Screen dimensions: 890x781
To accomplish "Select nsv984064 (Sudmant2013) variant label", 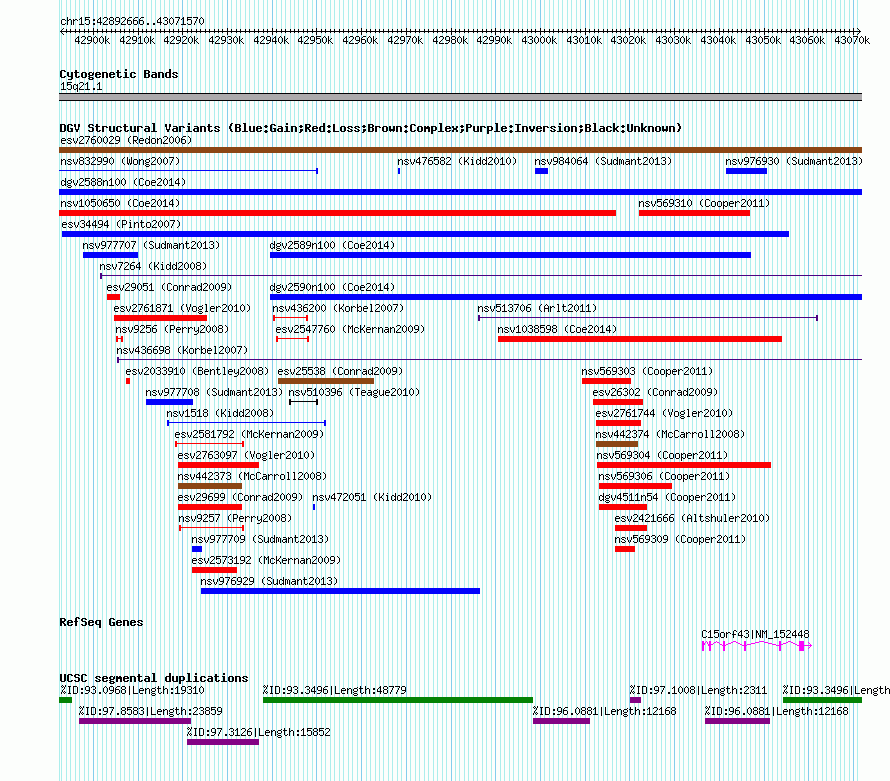I will 603,161.
